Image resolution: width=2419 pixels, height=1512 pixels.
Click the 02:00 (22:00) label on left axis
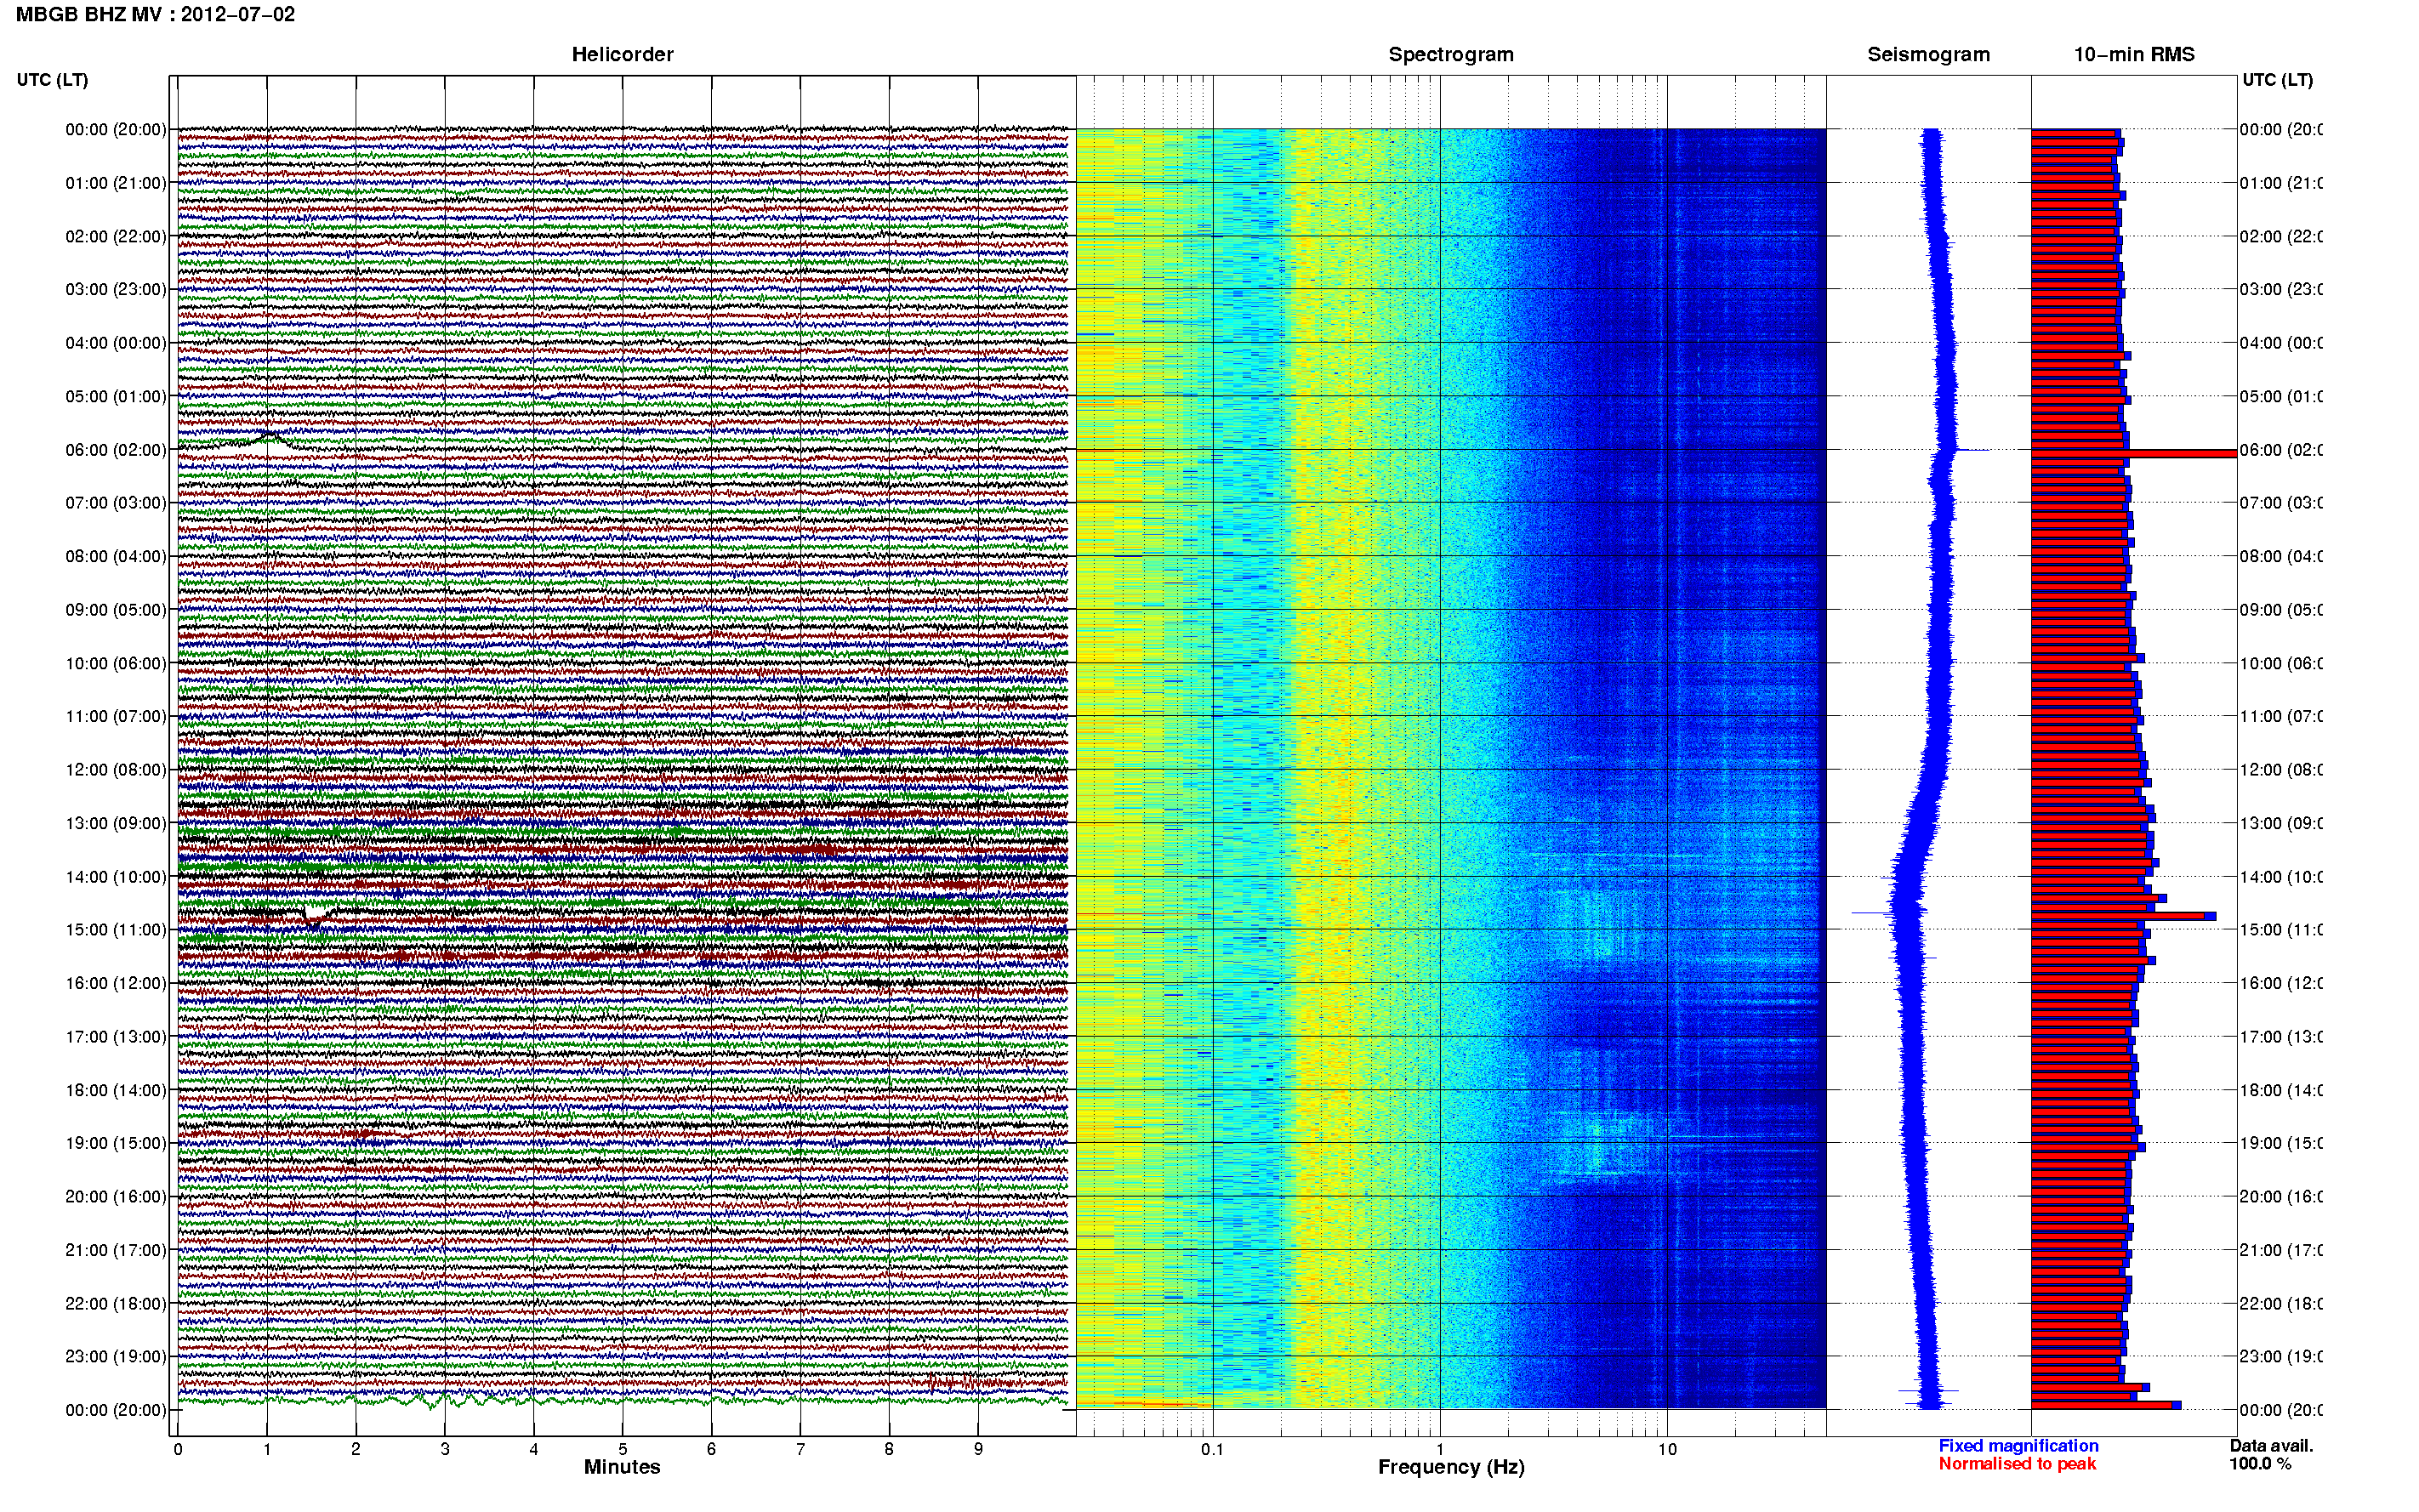coord(116,236)
